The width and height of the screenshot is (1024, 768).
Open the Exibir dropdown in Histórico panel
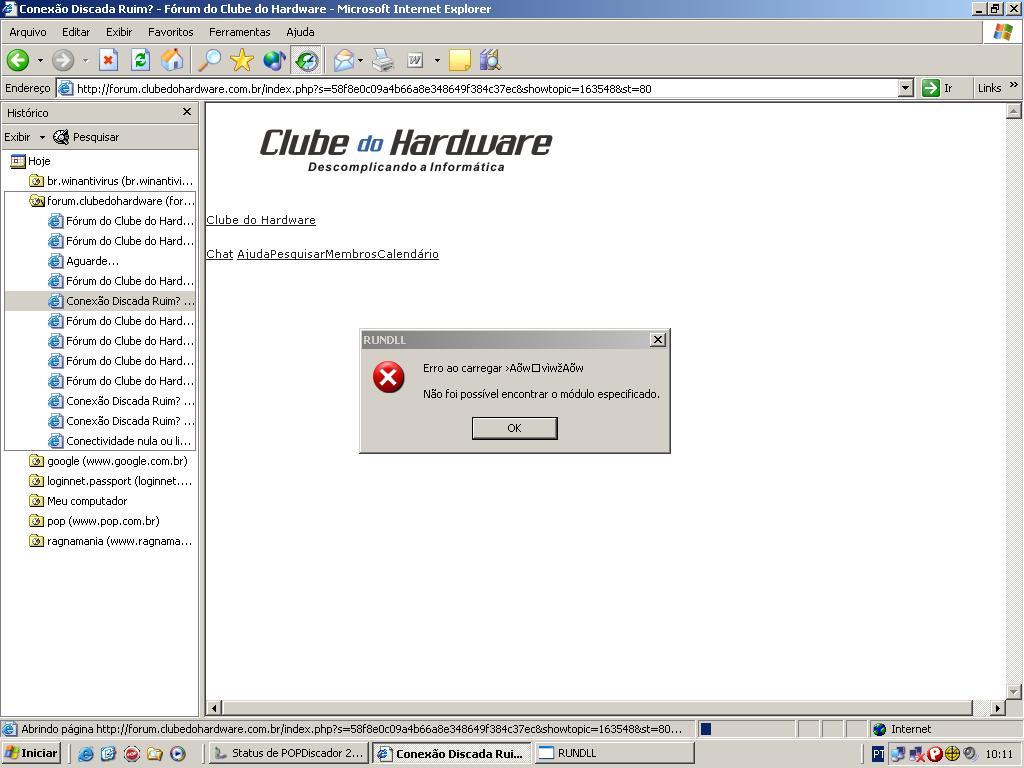[25, 137]
